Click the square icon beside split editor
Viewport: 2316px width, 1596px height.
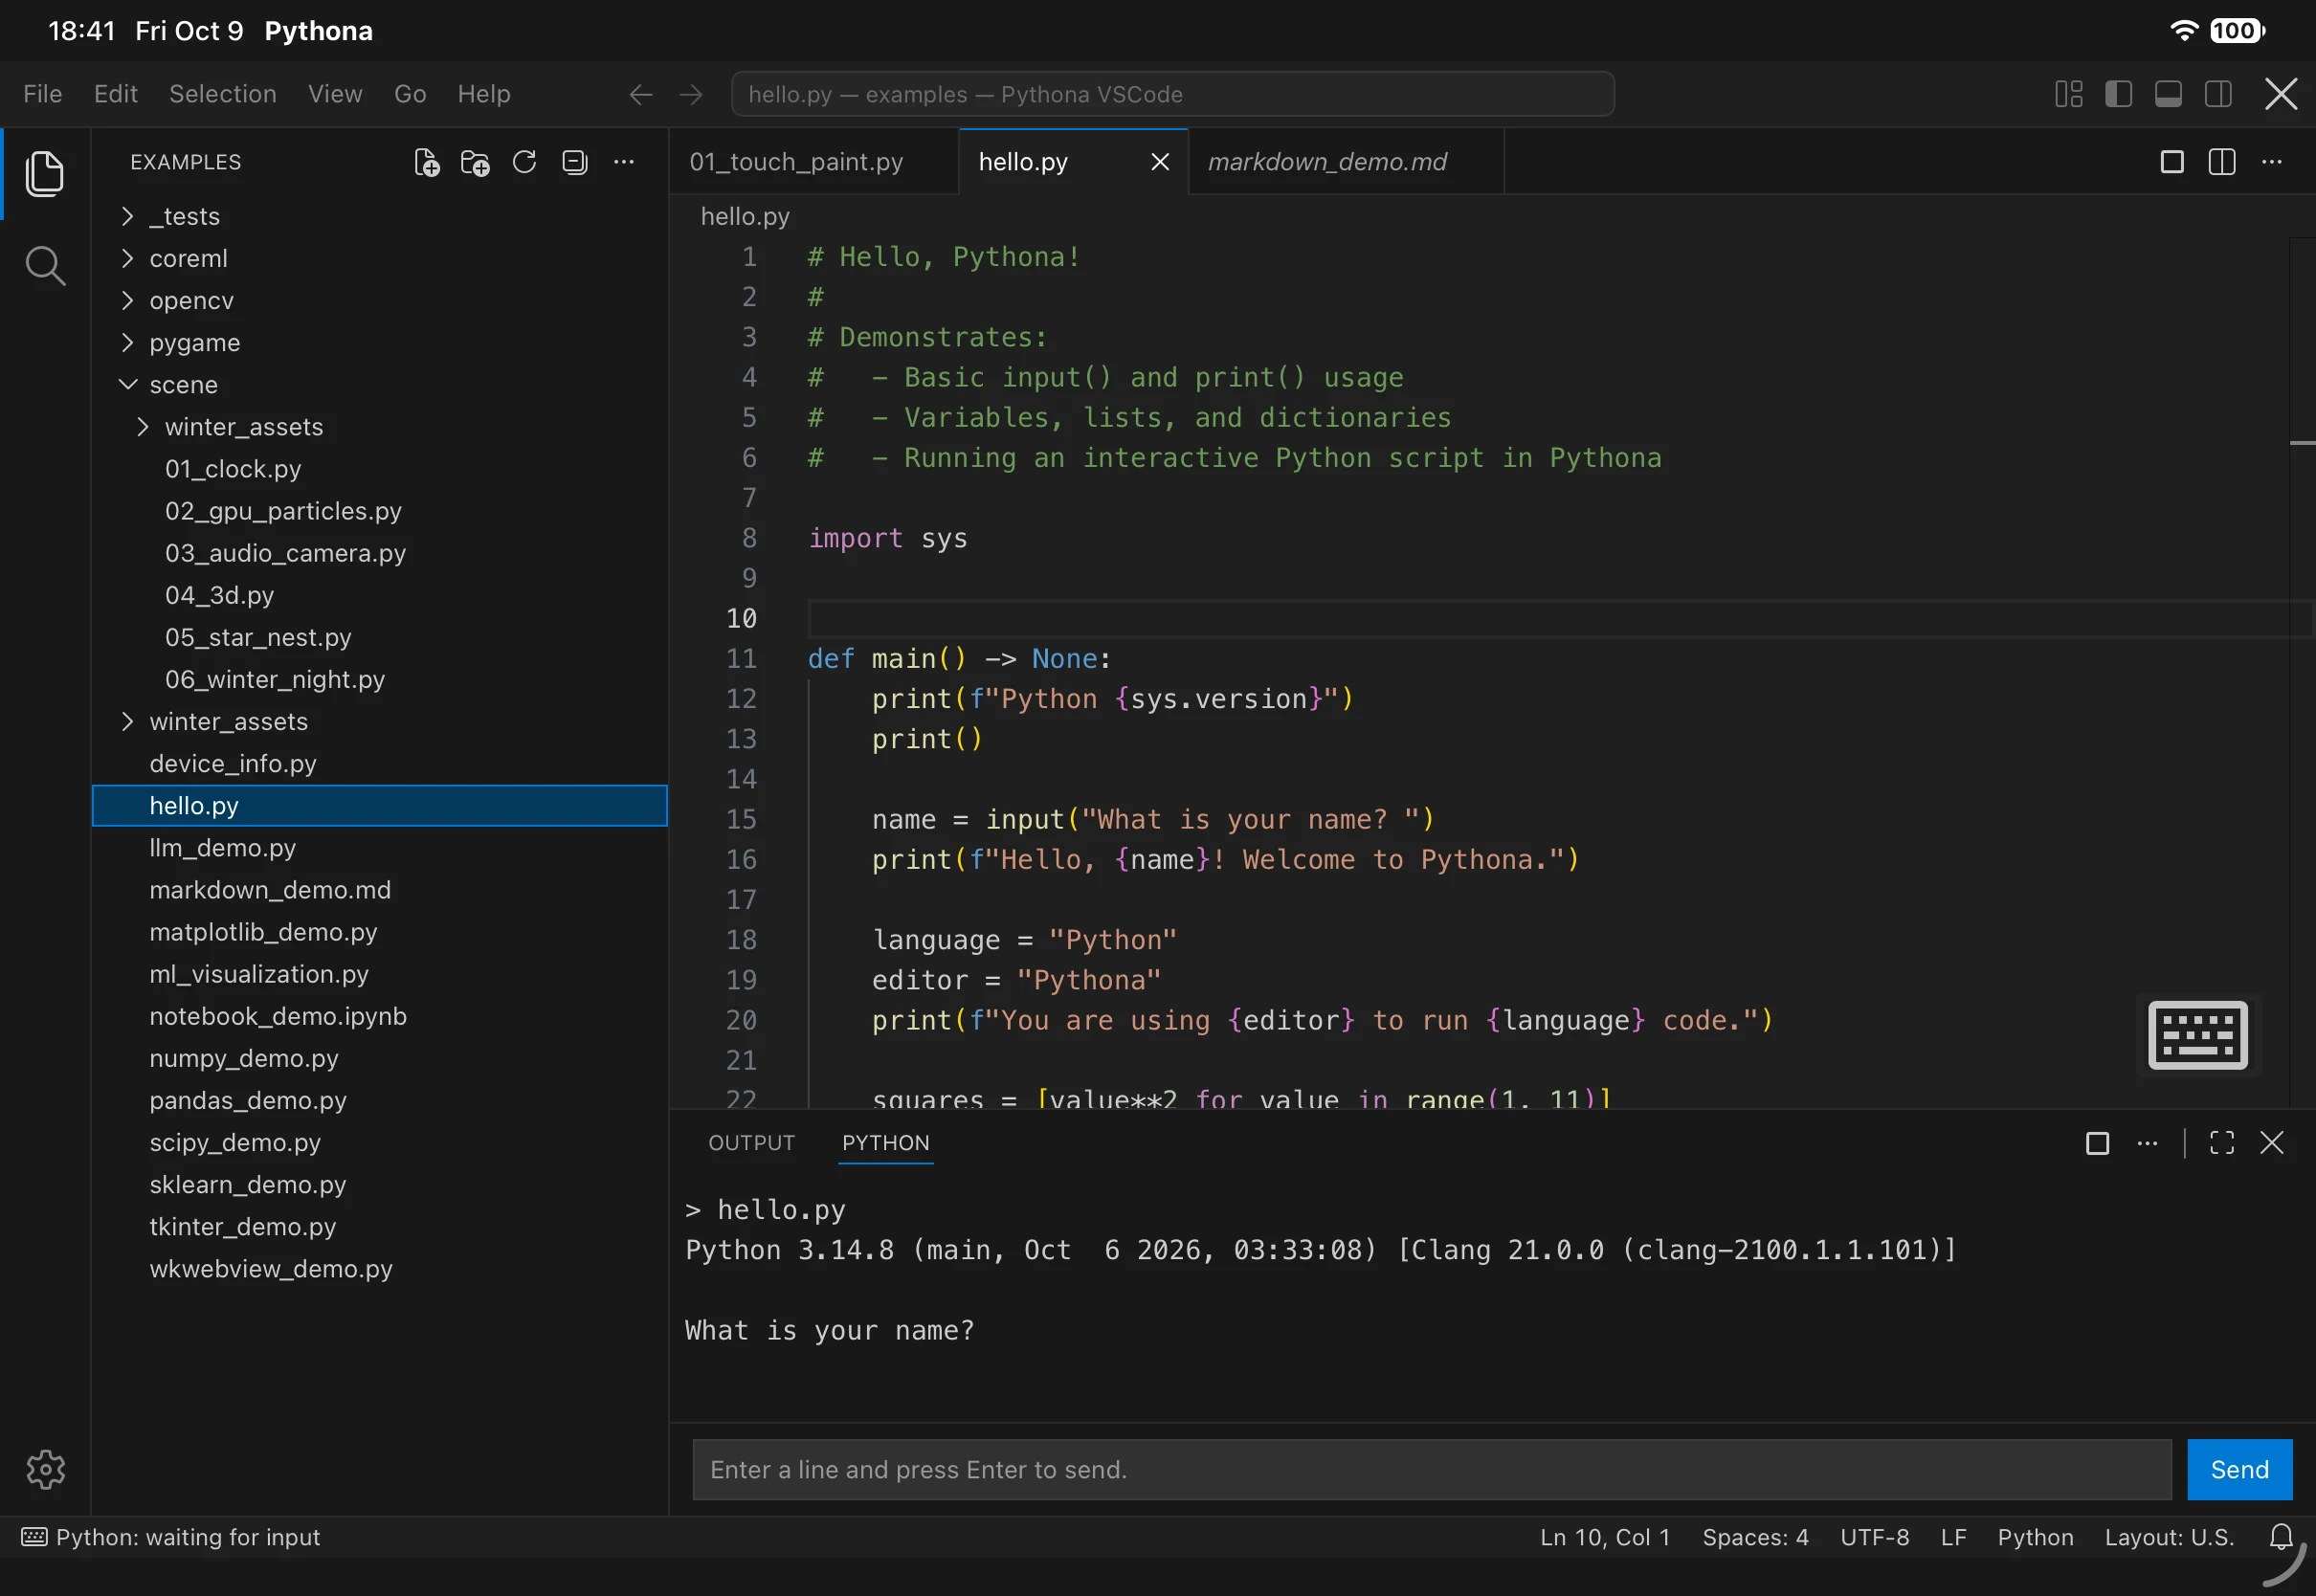tap(2172, 162)
